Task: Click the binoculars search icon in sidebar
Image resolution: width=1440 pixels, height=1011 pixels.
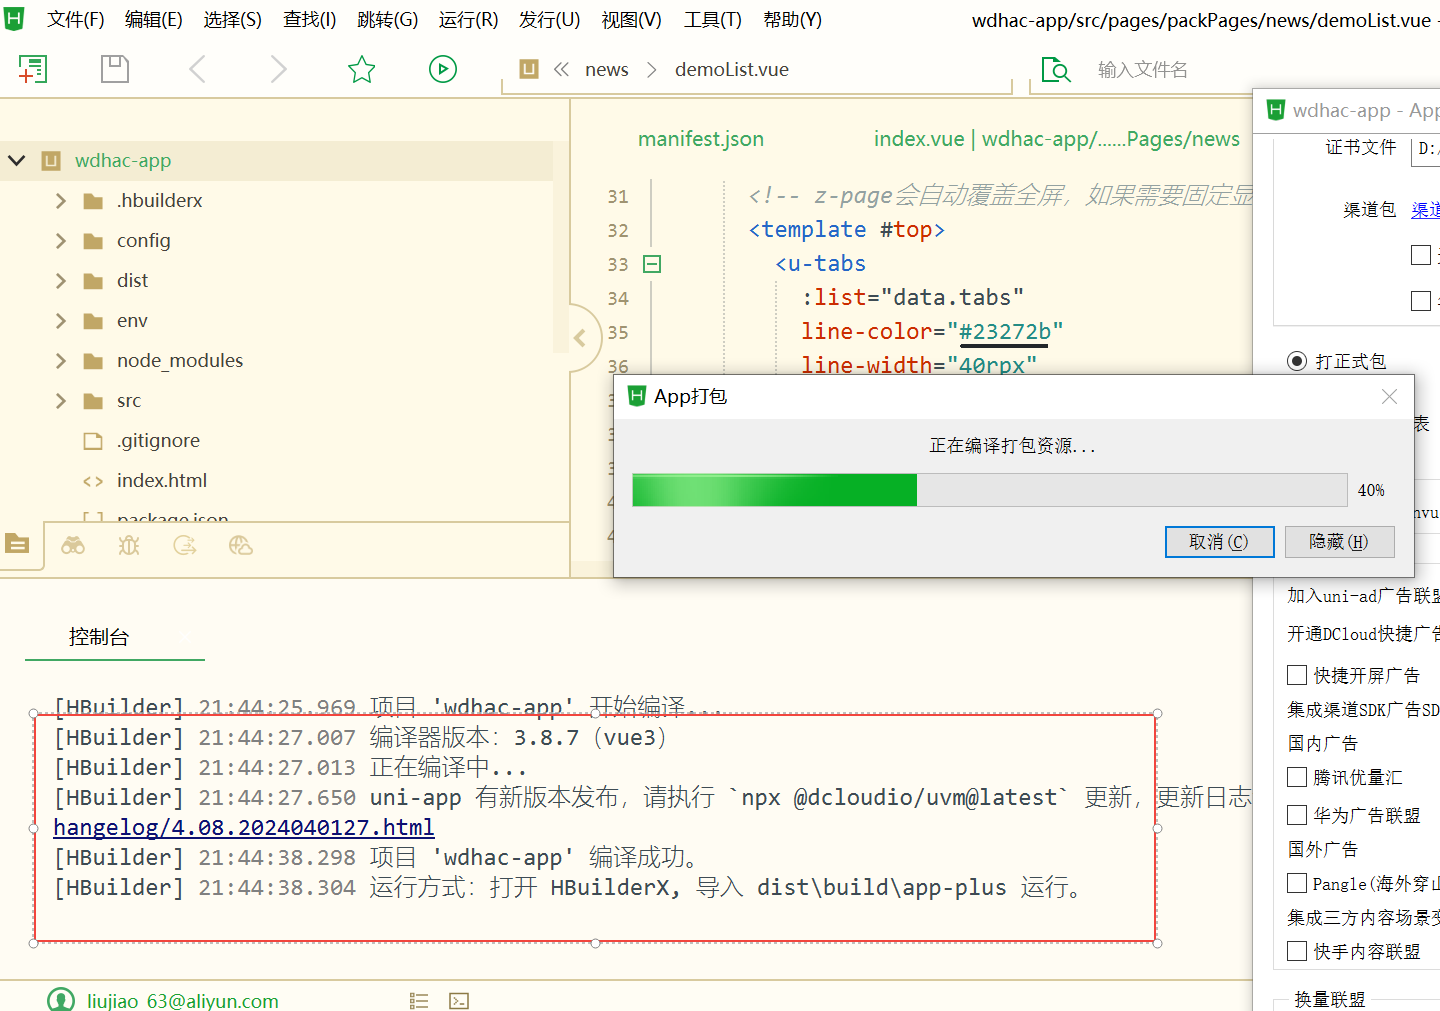Action: (73, 545)
